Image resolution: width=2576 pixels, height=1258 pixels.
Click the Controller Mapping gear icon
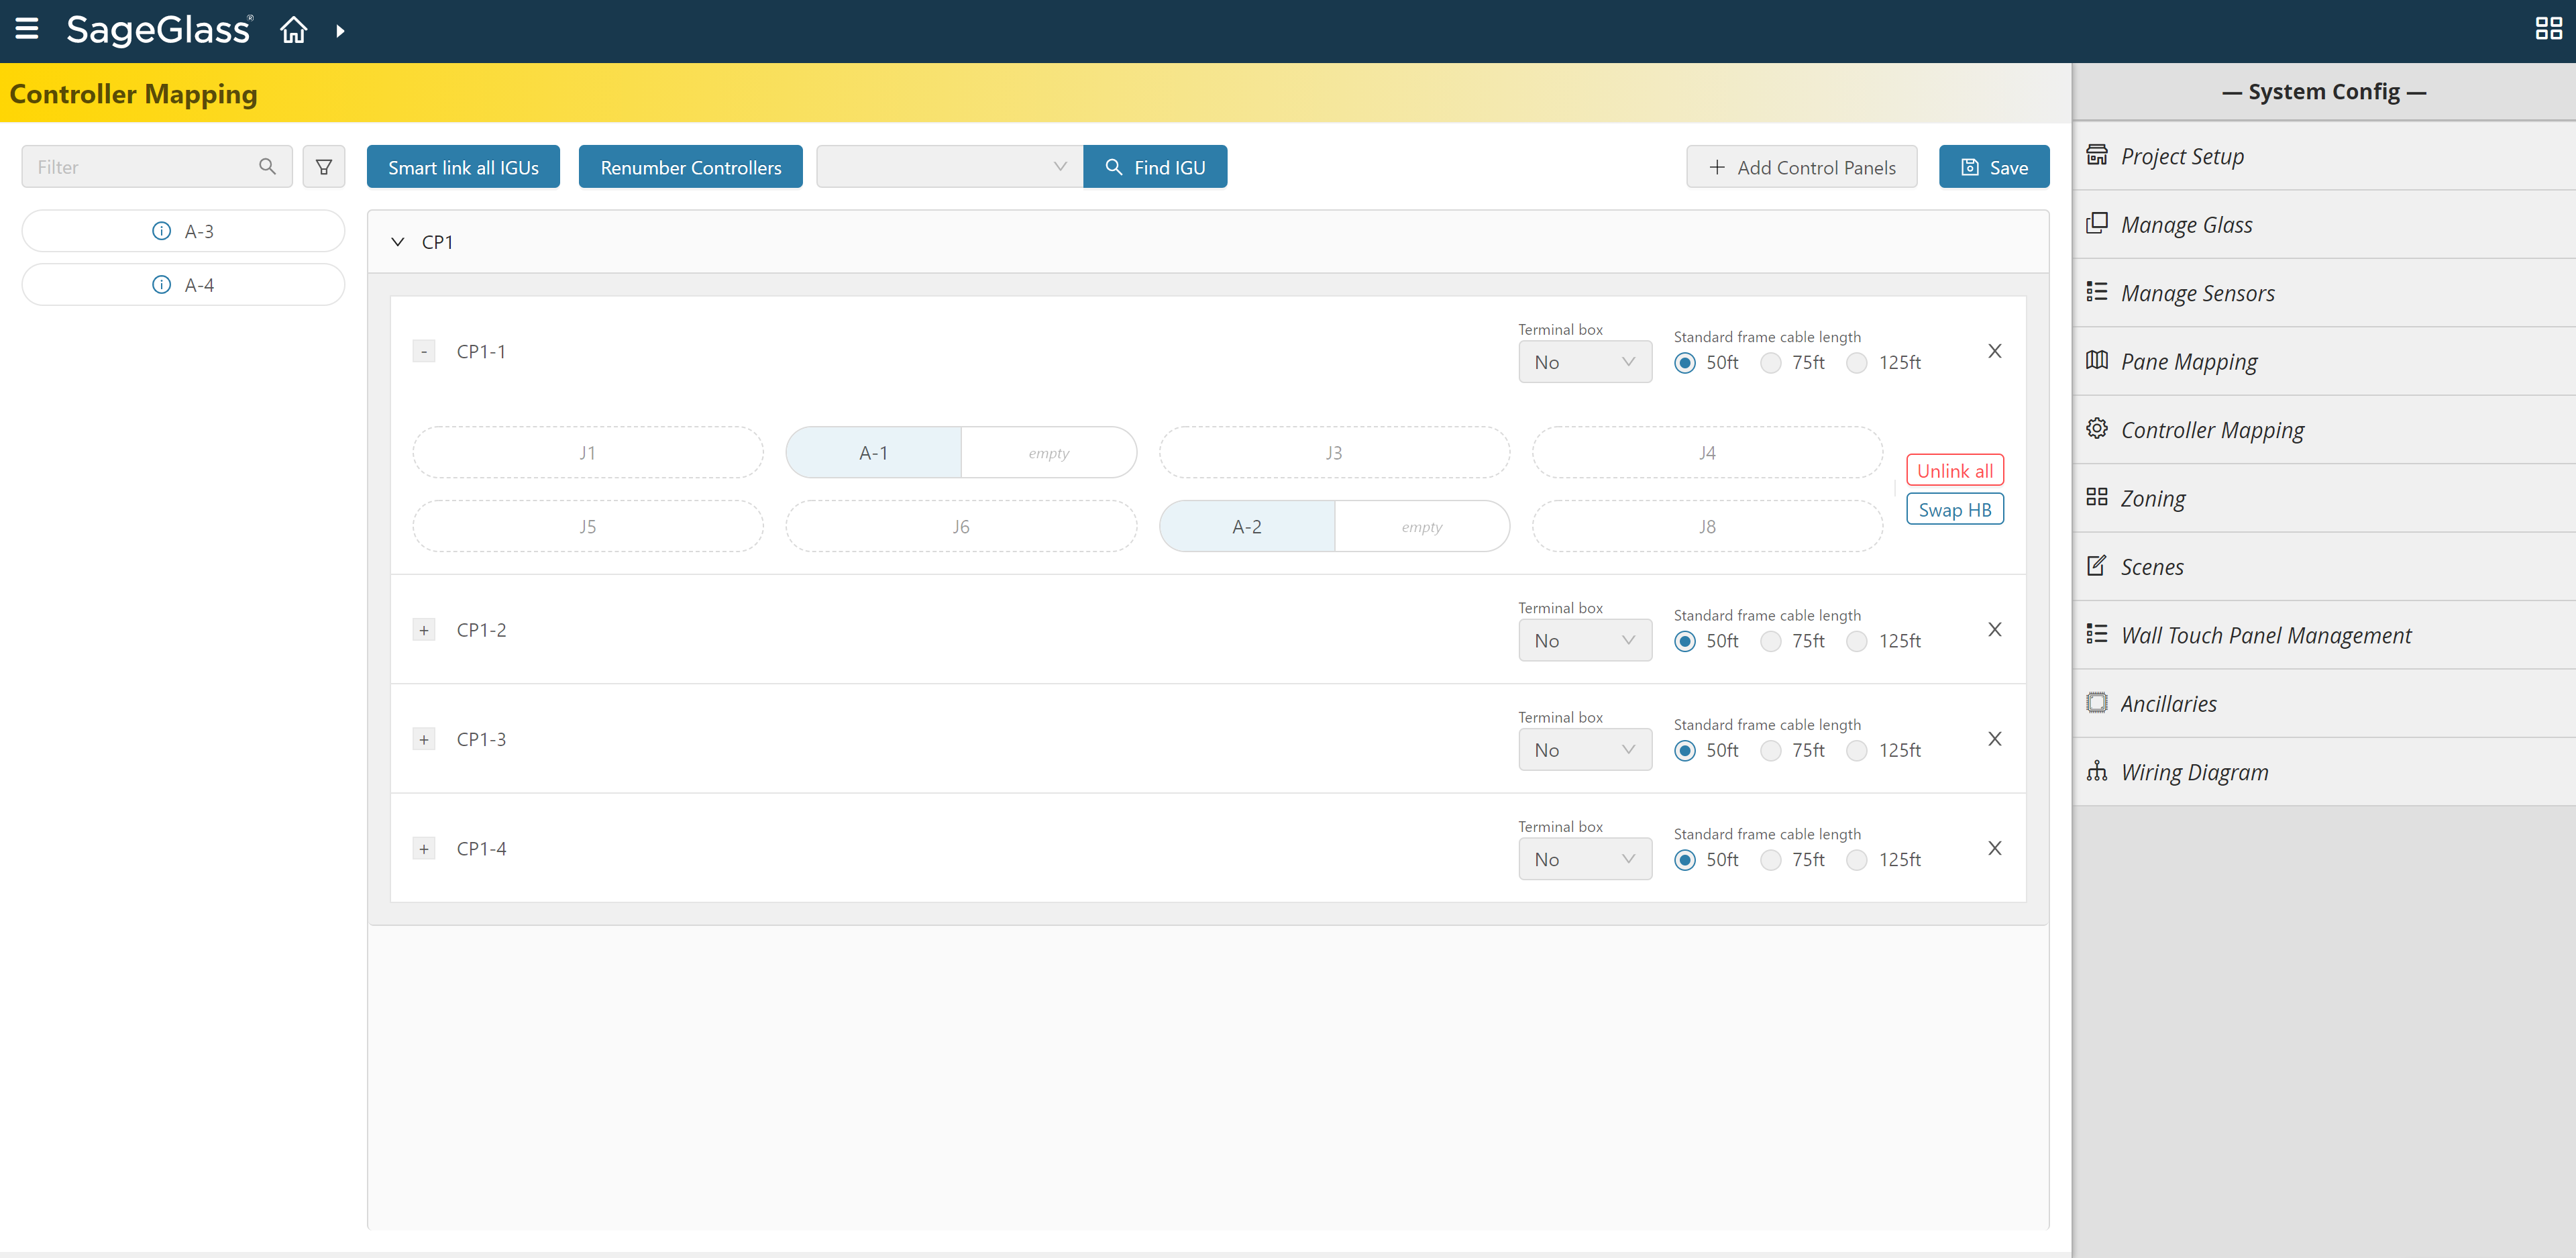tap(2097, 429)
